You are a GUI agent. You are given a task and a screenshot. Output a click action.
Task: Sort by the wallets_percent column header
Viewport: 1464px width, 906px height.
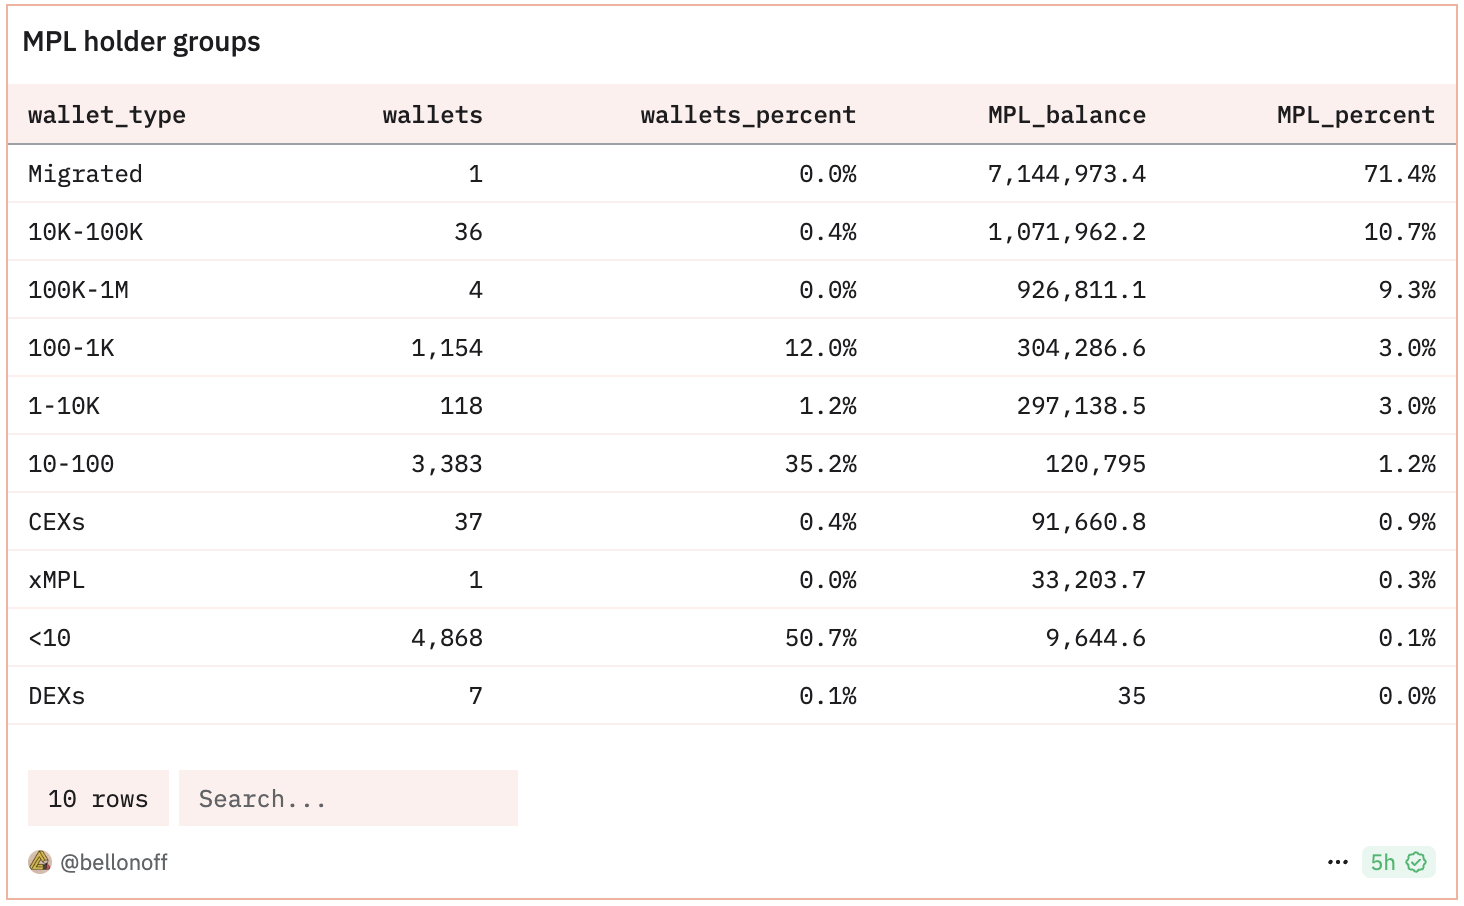[748, 115]
